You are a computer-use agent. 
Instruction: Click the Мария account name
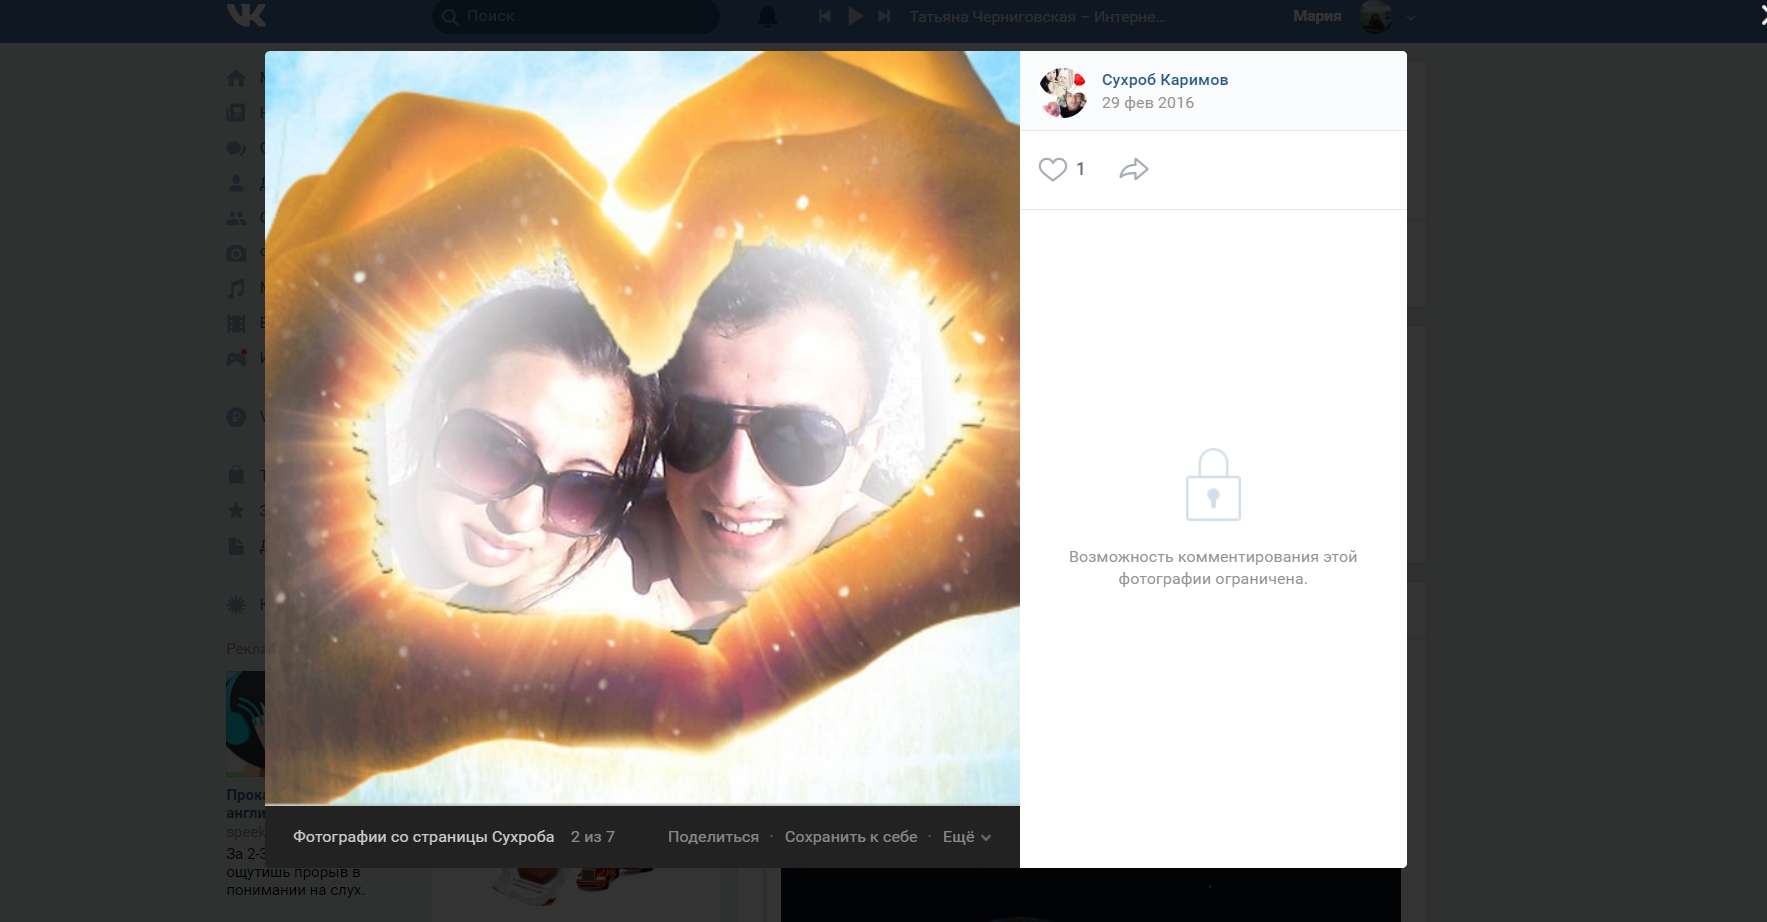point(1317,16)
